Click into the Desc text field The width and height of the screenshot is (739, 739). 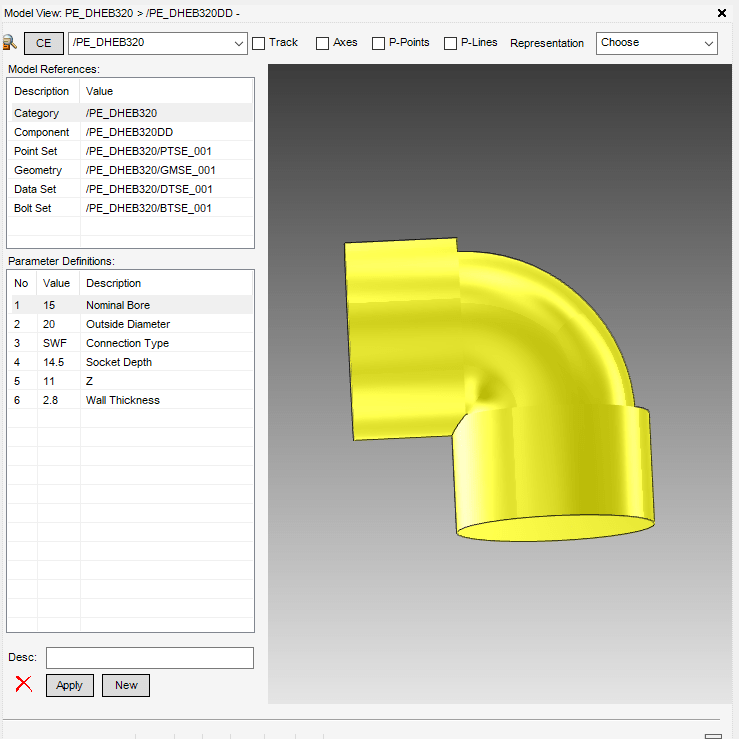coord(150,658)
